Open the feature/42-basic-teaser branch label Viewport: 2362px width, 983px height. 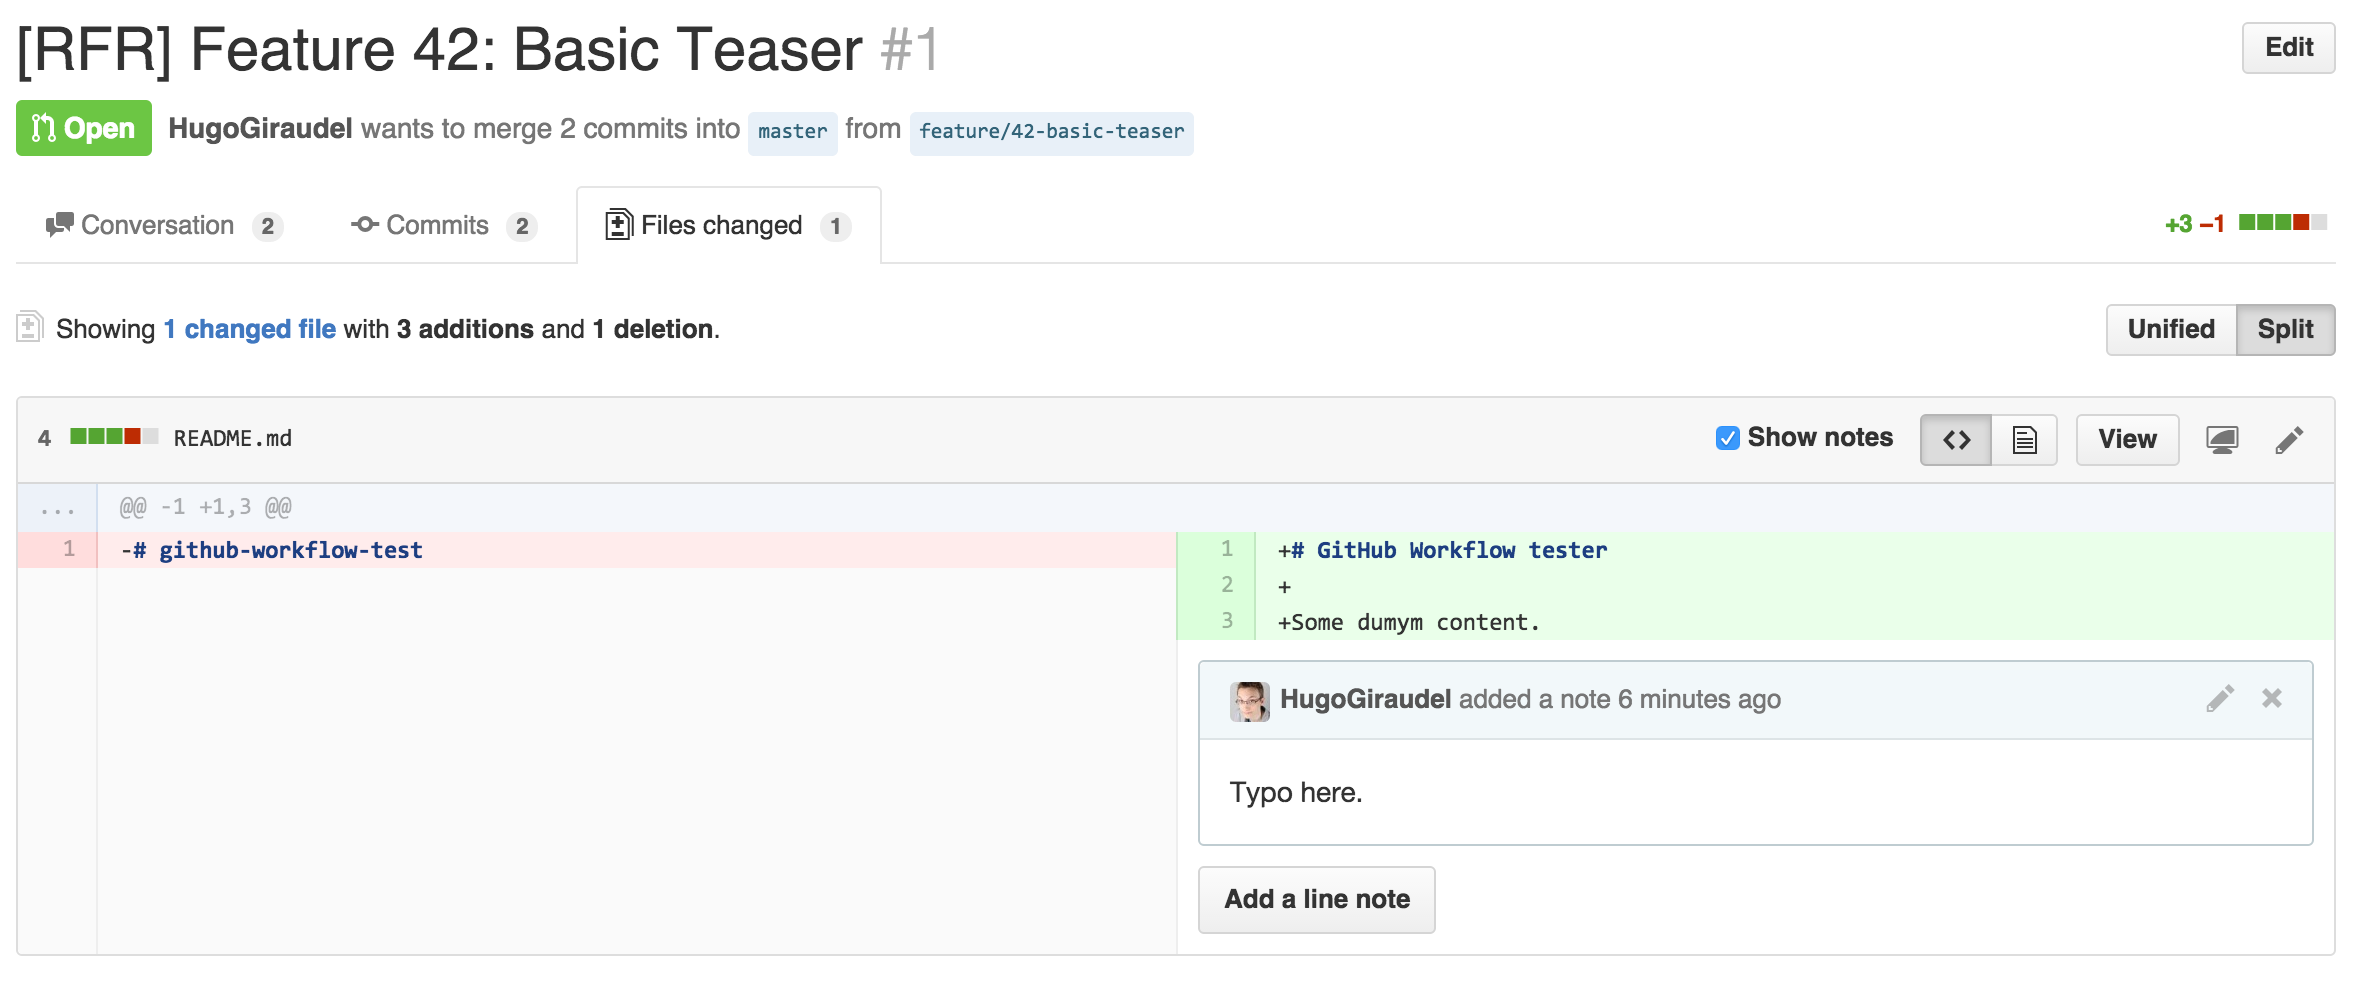1051,132
